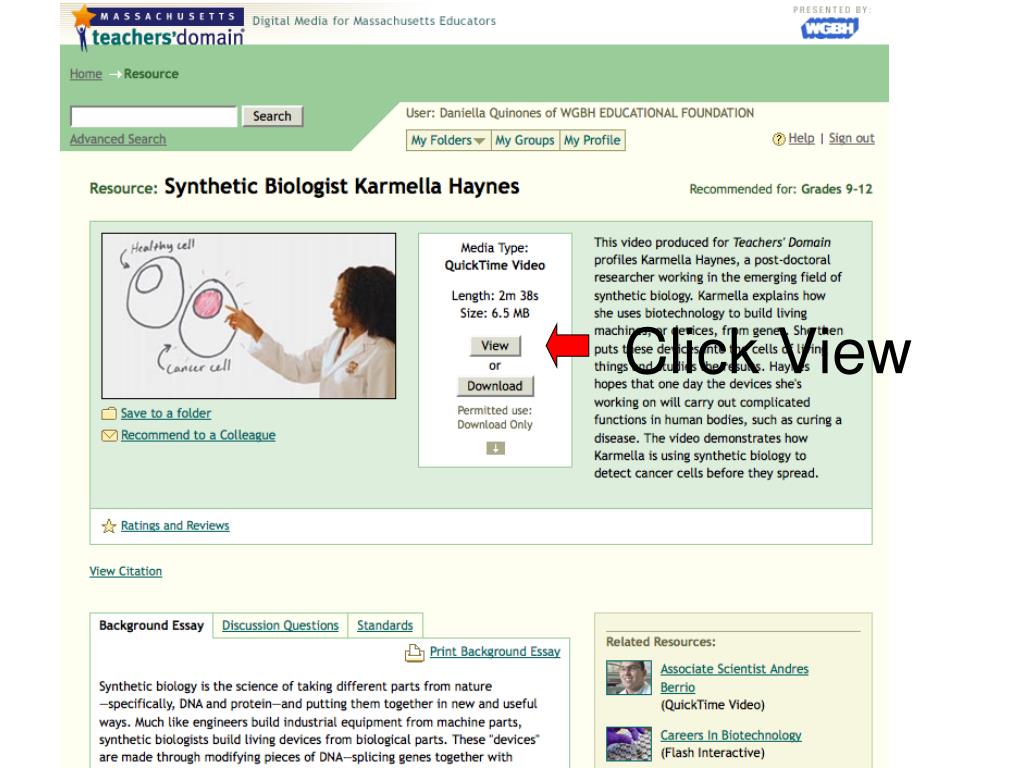Click the Help question mark icon

pyautogui.click(x=778, y=139)
